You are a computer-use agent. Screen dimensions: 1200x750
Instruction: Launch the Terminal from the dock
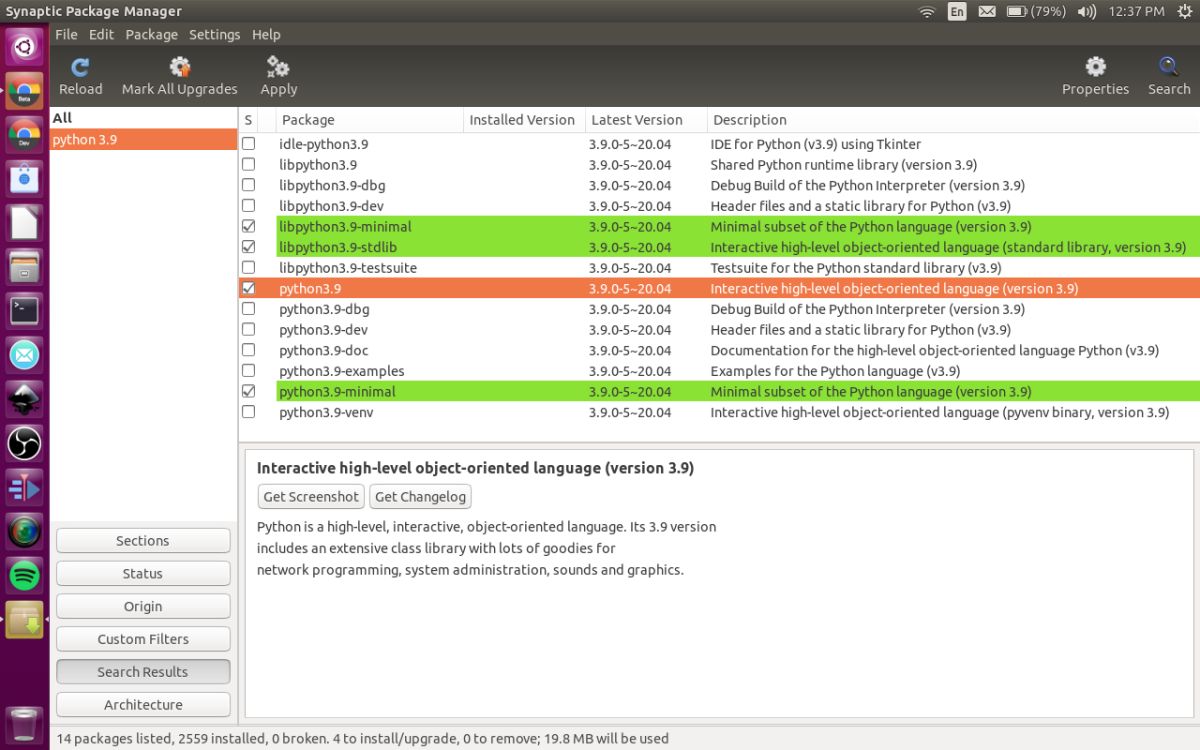coord(24,311)
